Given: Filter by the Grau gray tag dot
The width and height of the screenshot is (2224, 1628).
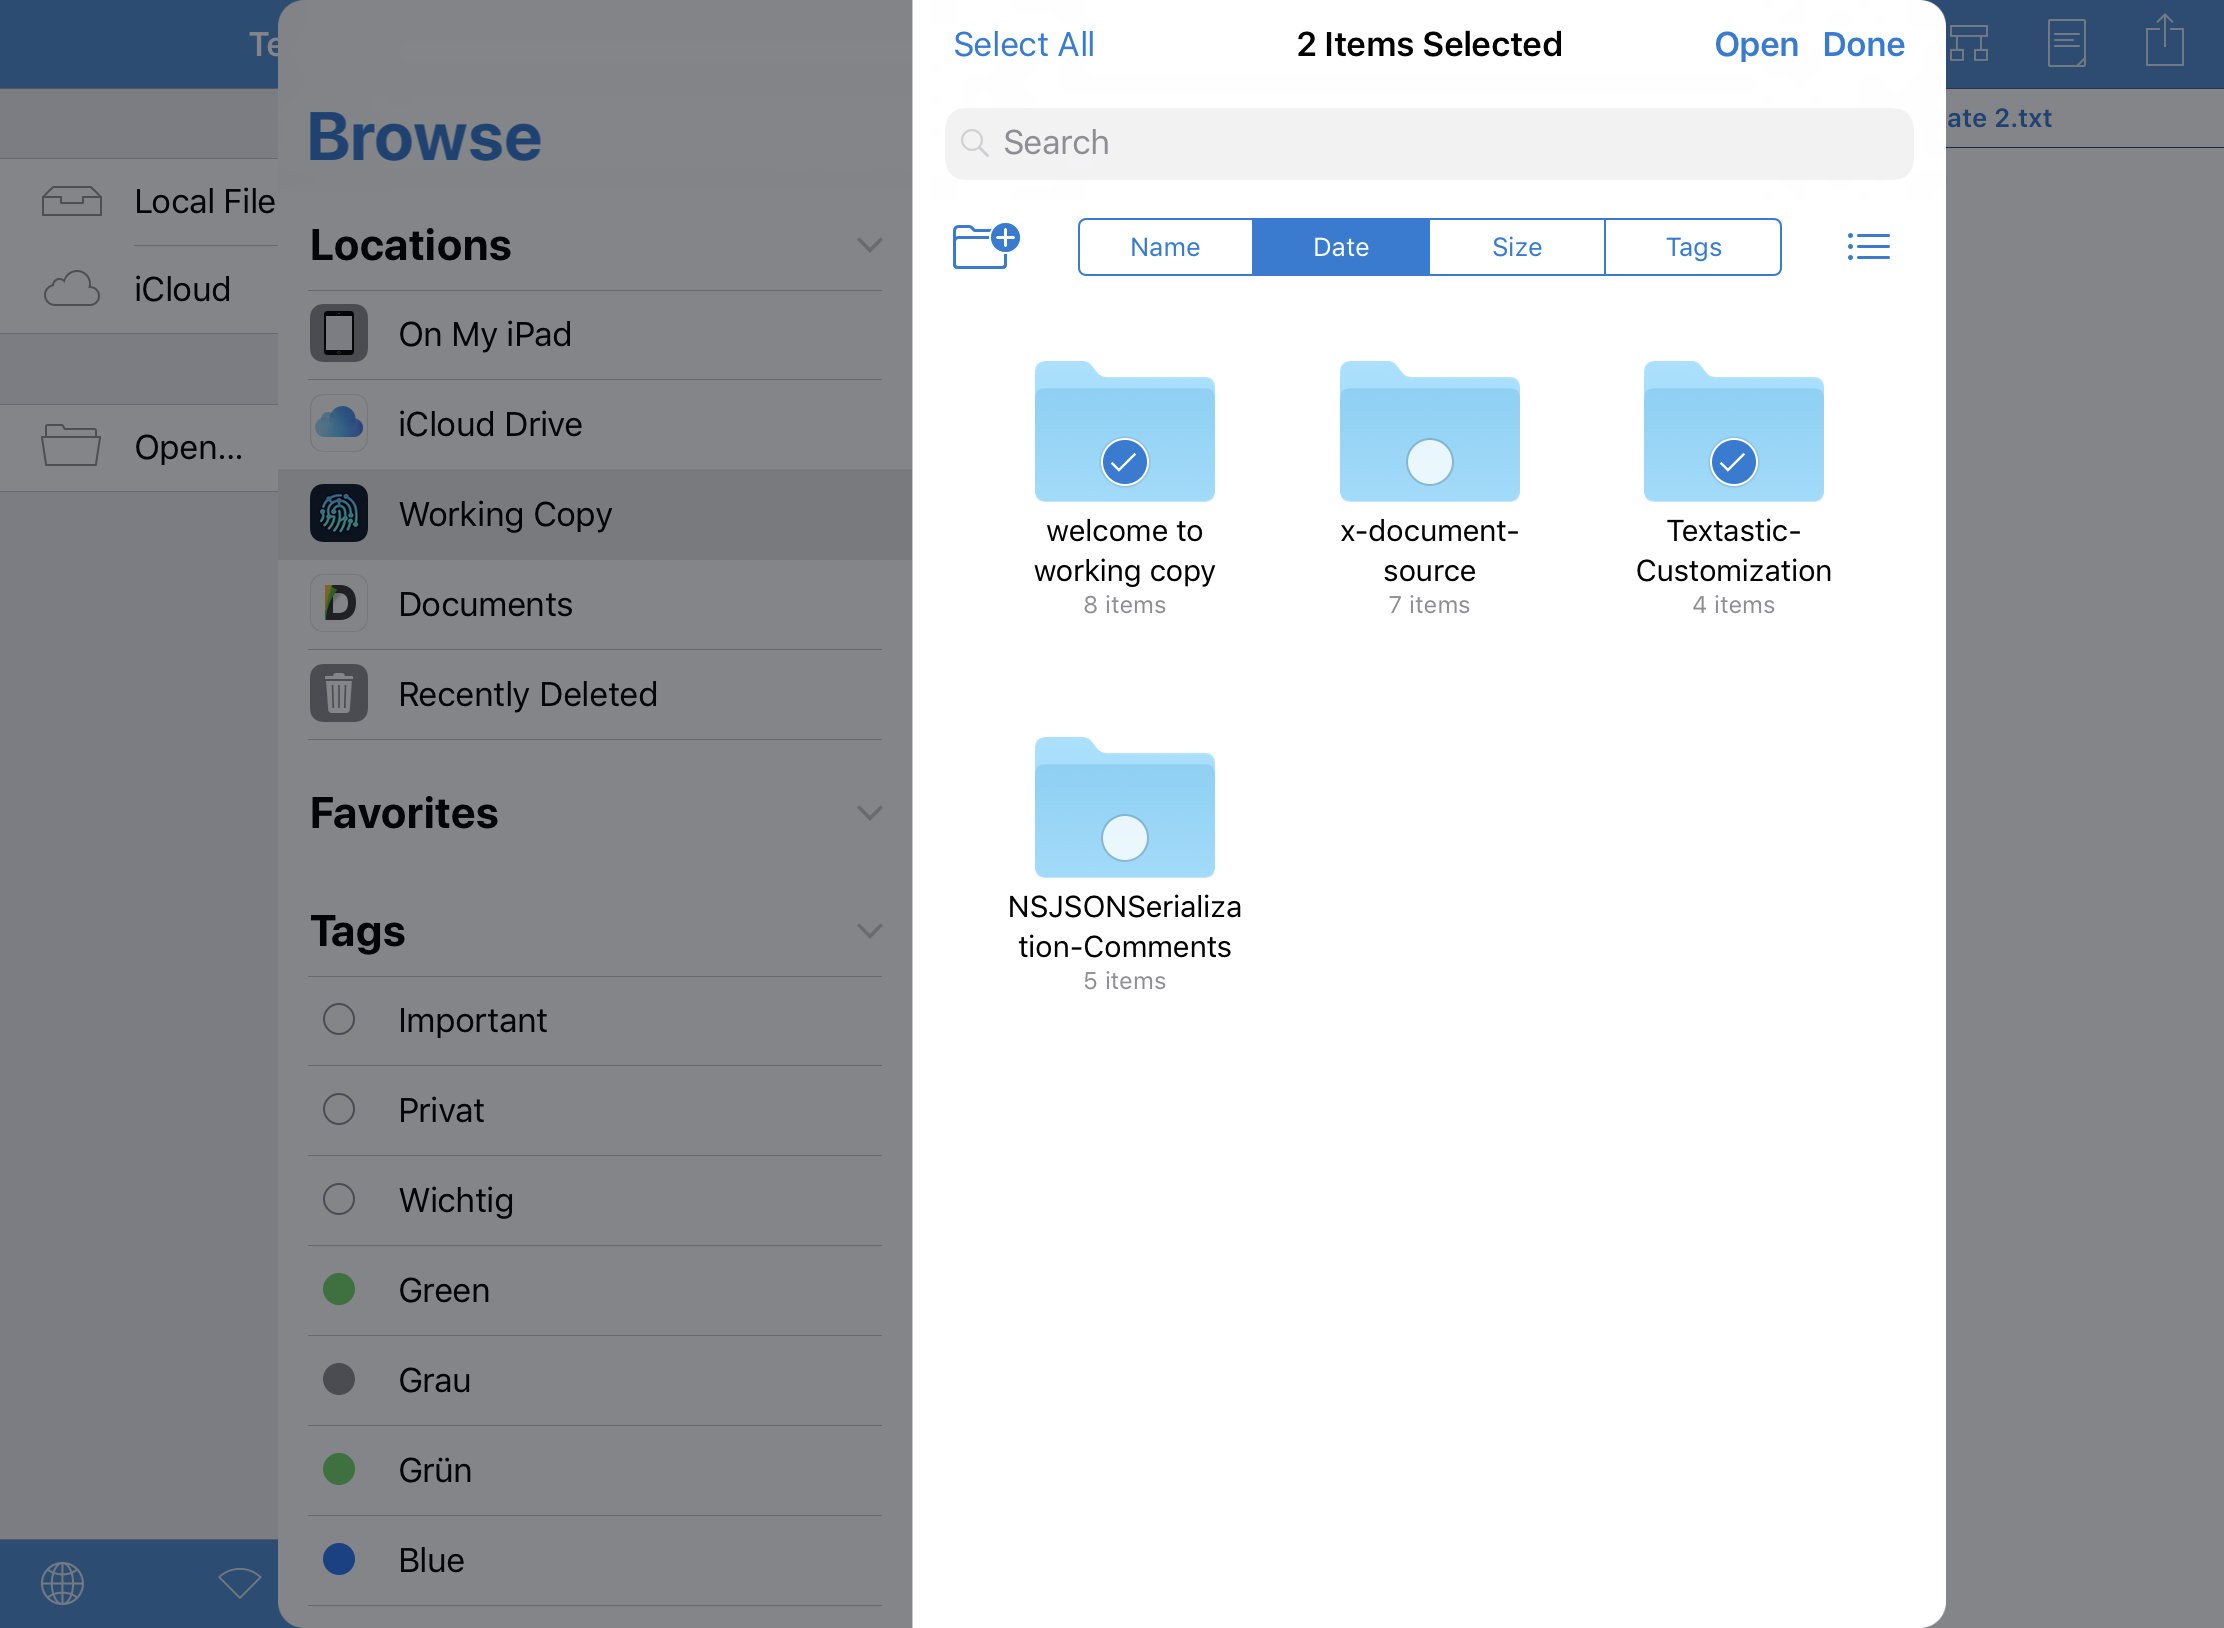Looking at the screenshot, I should click(339, 1379).
